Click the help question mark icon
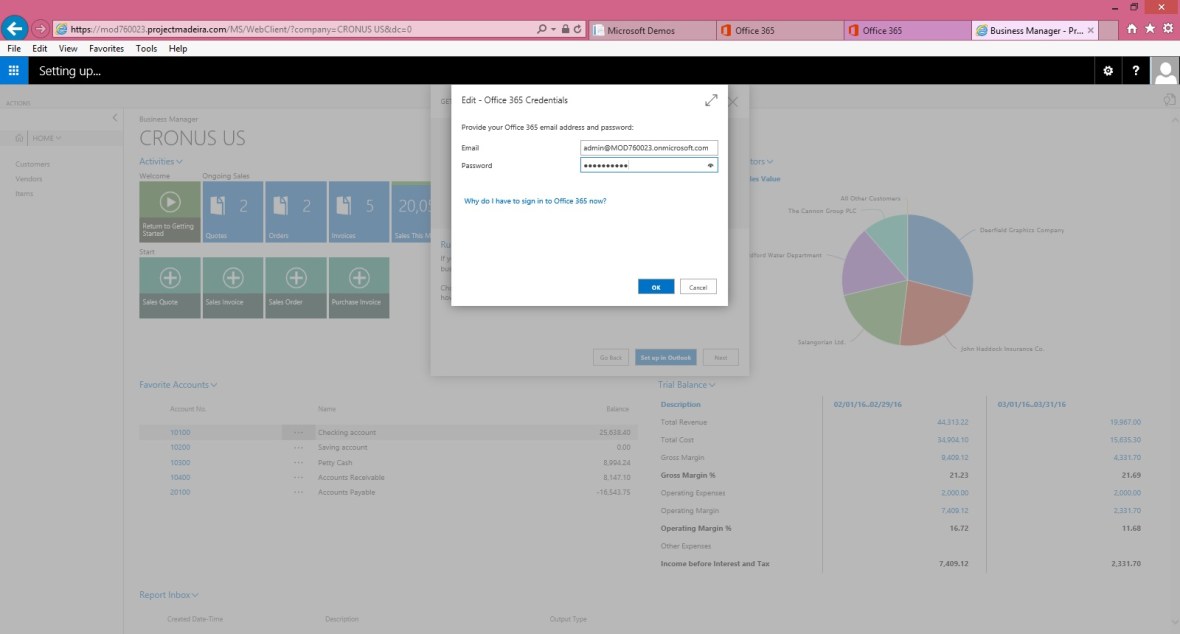Screen dimensions: 1180x634 point(1136,71)
